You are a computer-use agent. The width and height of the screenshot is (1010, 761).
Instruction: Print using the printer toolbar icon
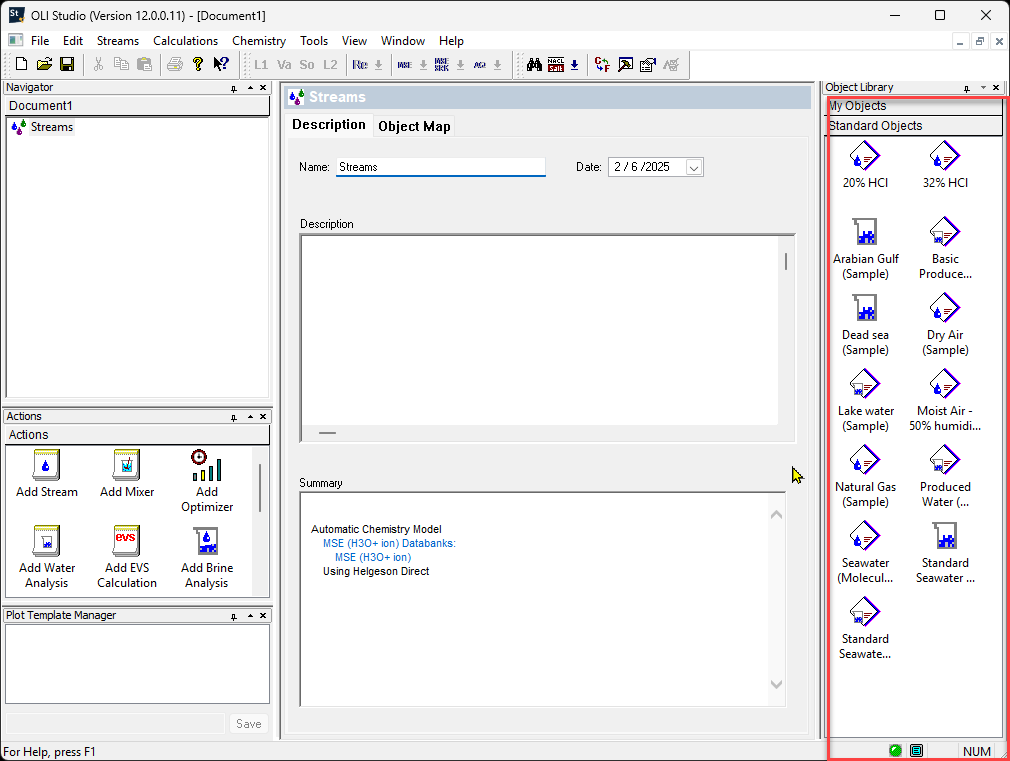[x=175, y=64]
